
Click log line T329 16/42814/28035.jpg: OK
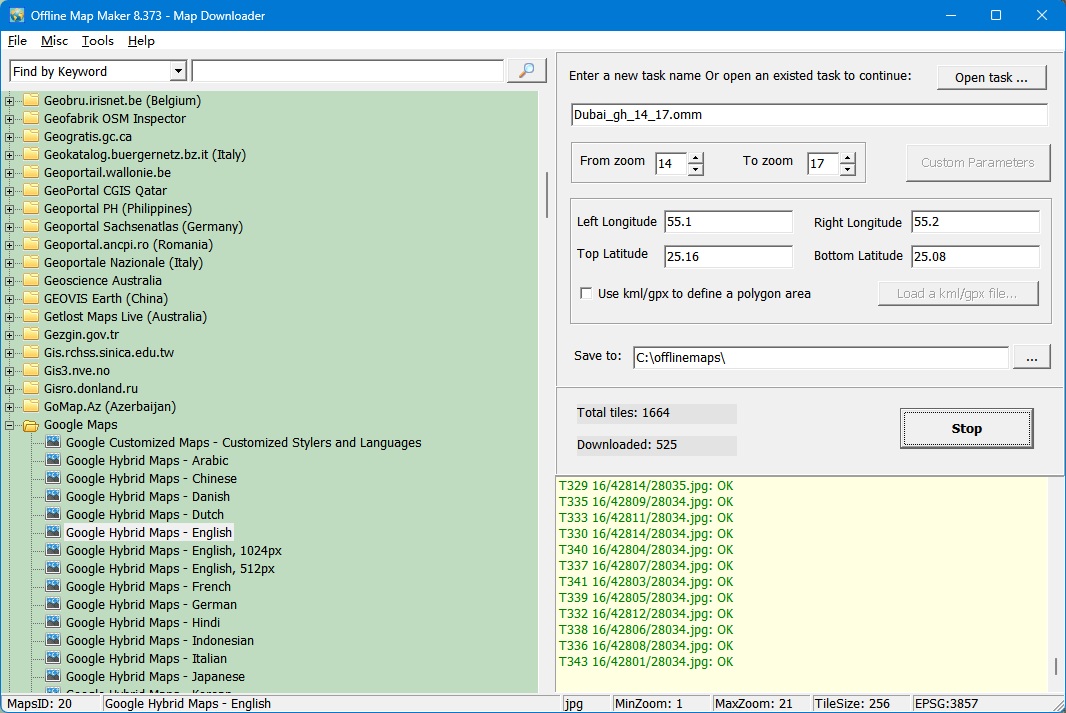646,485
